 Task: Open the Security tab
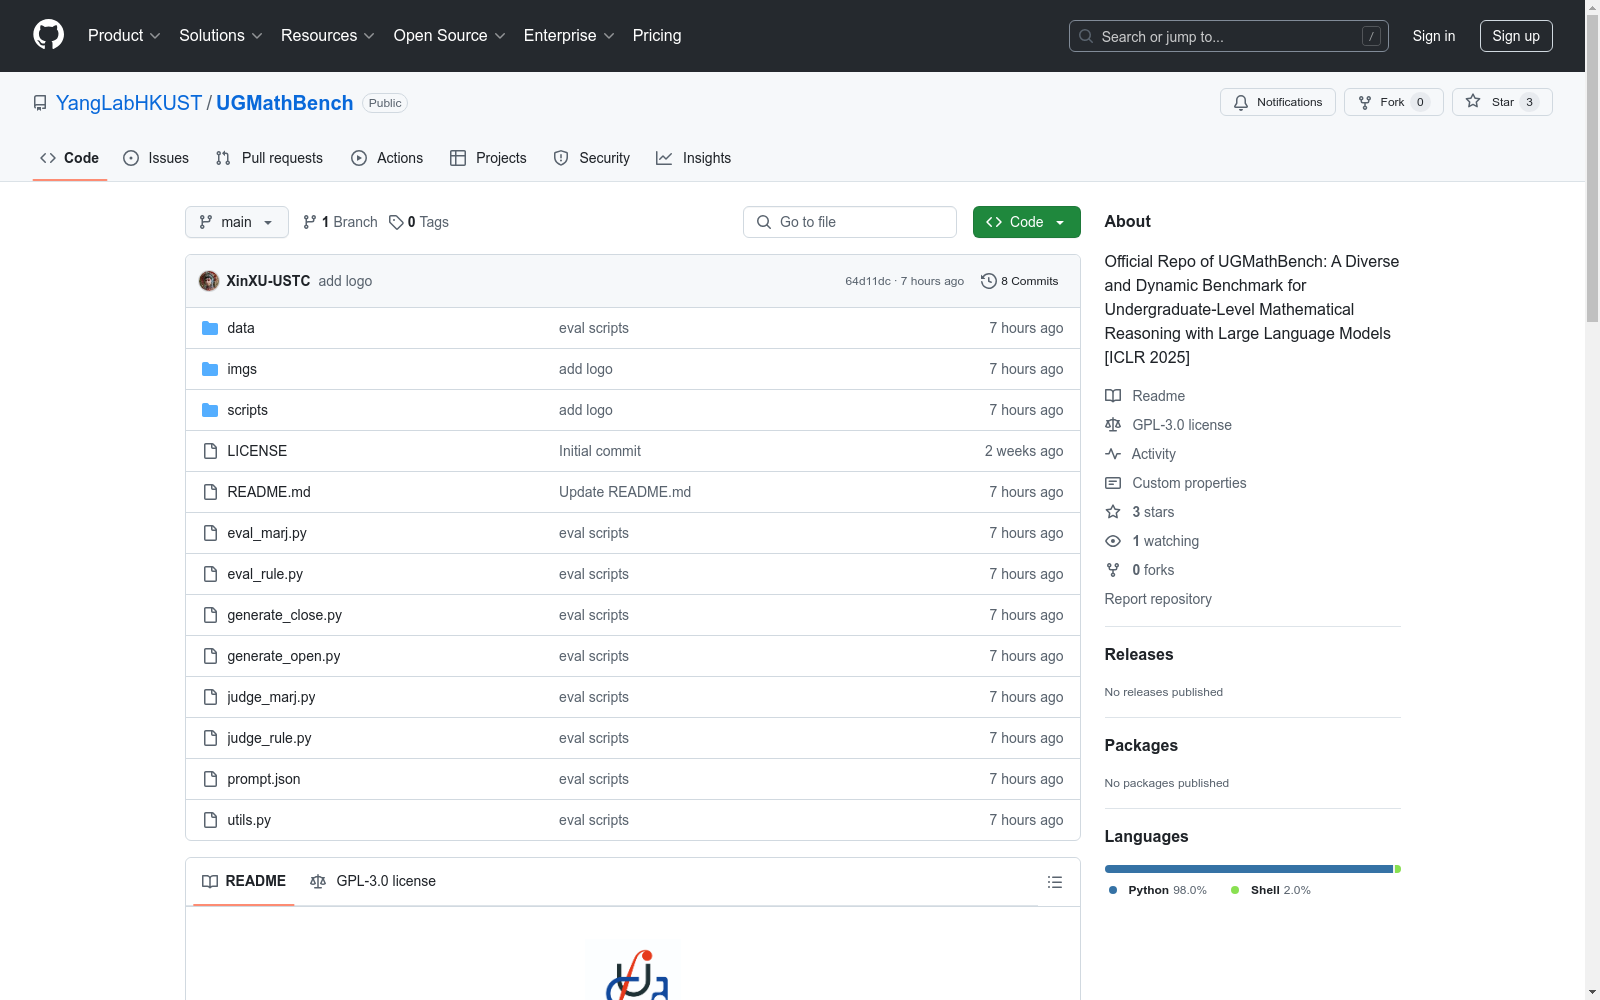(592, 158)
